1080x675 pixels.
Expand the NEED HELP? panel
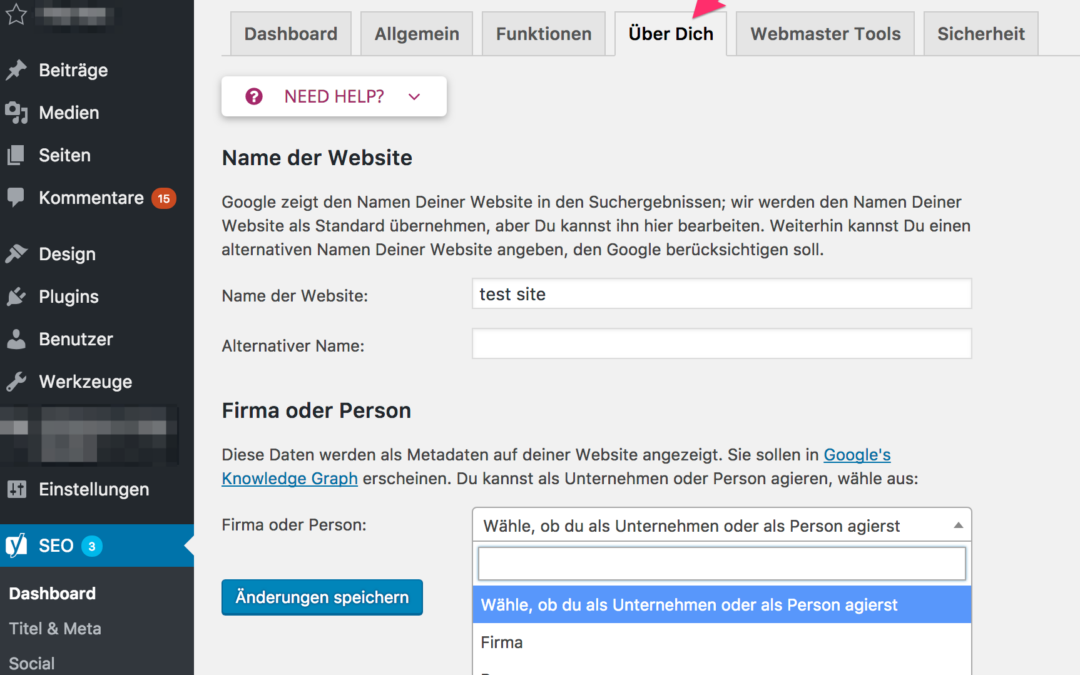(334, 97)
